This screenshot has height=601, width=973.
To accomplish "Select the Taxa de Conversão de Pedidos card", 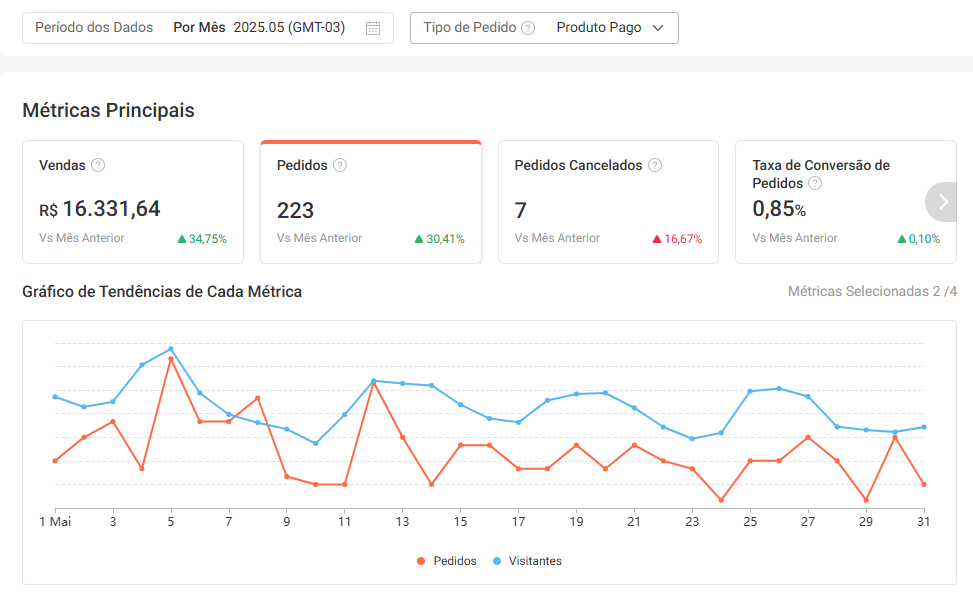I will click(x=830, y=203).
